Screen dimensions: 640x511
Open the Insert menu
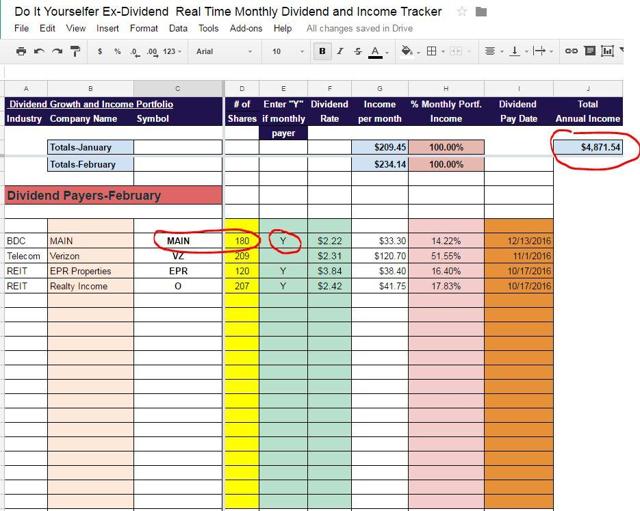(x=107, y=28)
